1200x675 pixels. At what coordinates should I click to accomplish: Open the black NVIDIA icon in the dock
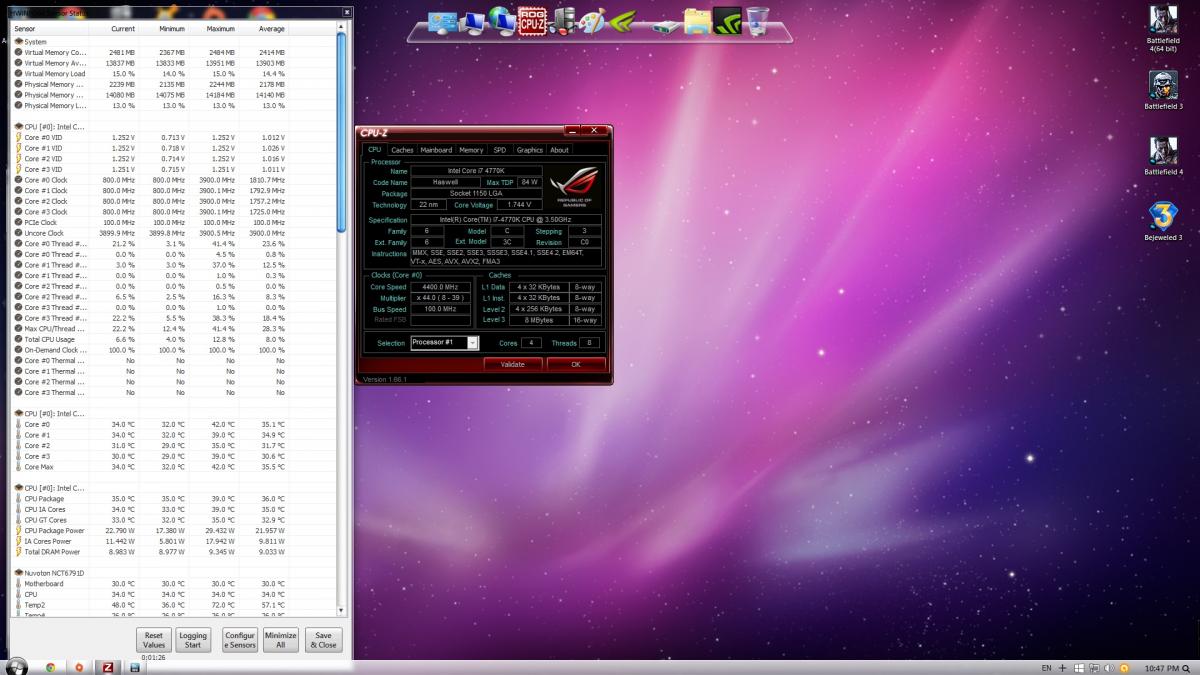[x=728, y=20]
